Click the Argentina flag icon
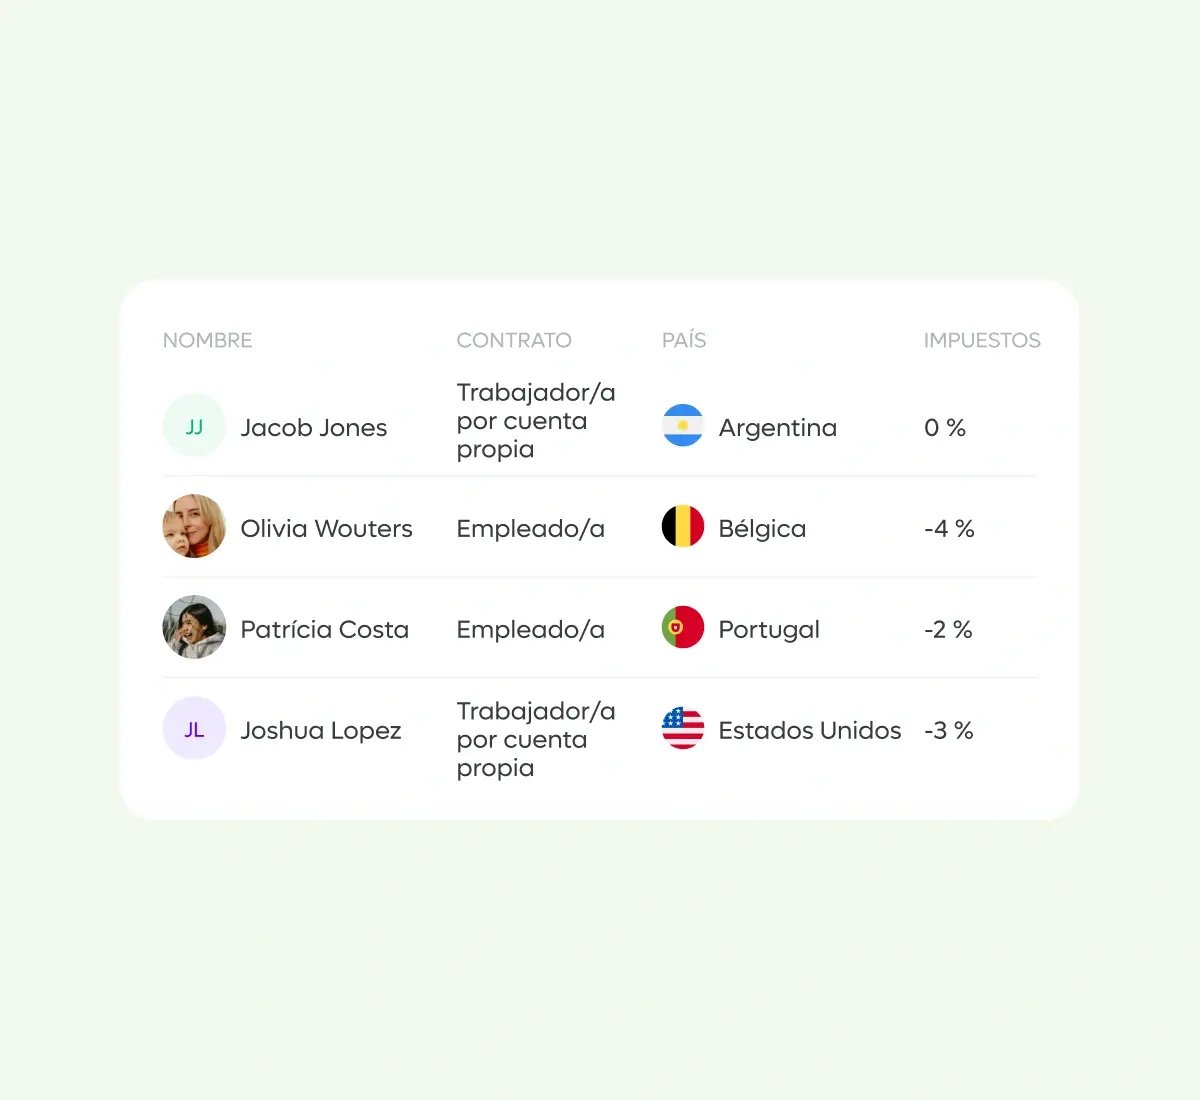1200x1100 pixels. pos(683,426)
